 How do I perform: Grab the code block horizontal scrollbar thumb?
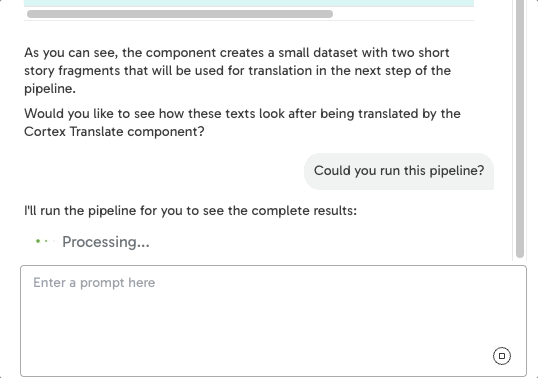click(180, 14)
